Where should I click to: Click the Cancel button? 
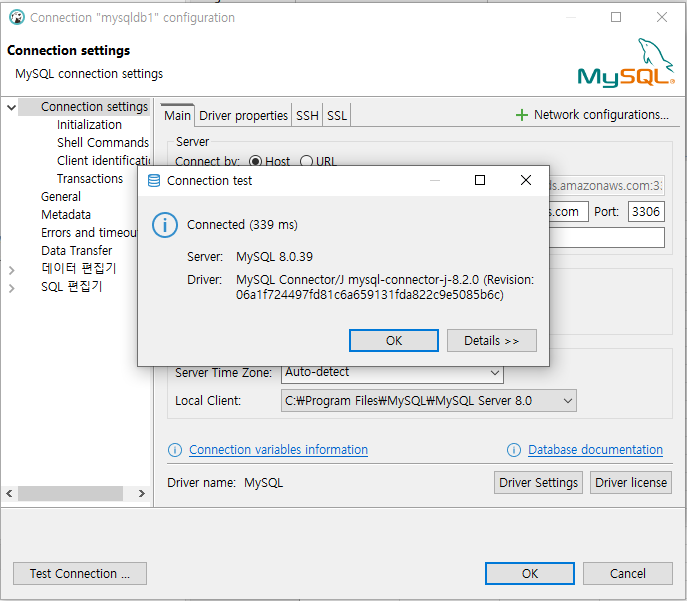pyautogui.click(x=627, y=573)
